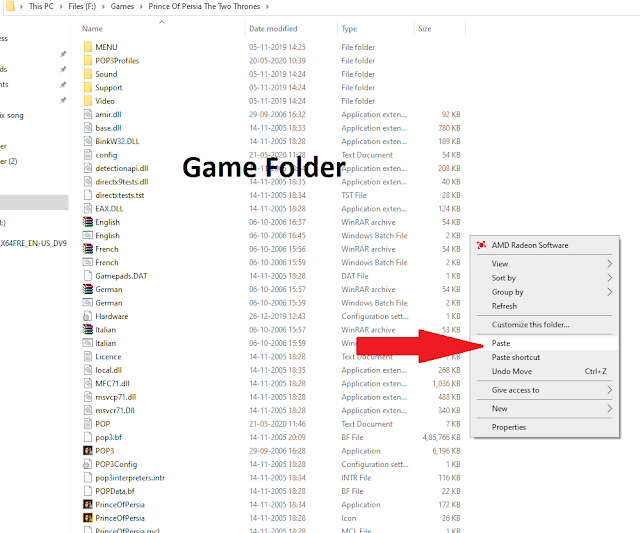Sort by Date modified column header
This screenshot has height=533, width=640.
(273, 29)
